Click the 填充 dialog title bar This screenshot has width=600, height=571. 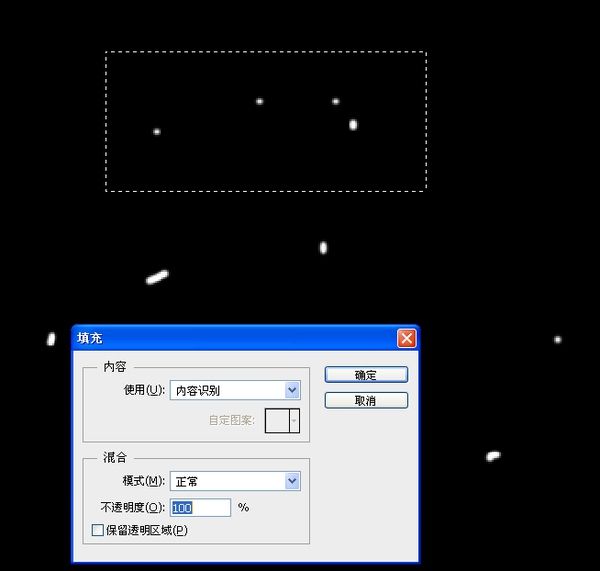[235, 338]
